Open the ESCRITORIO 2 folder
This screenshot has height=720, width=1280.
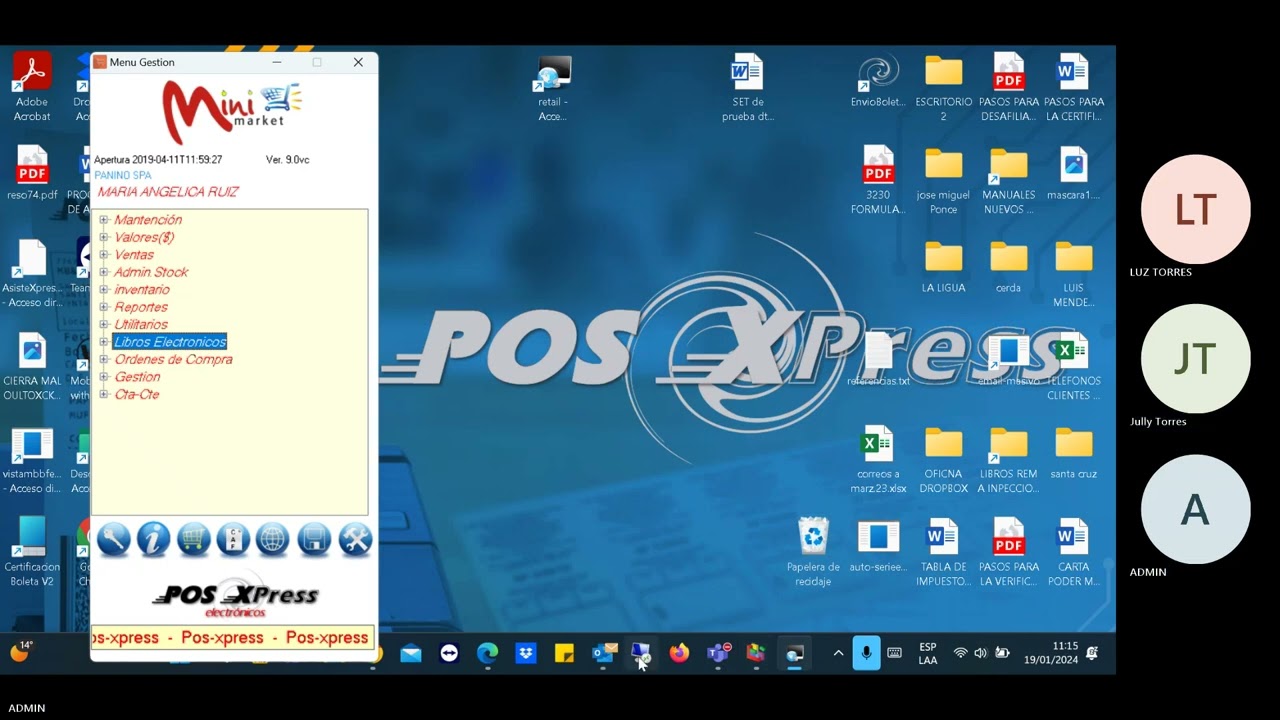pyautogui.click(x=943, y=88)
